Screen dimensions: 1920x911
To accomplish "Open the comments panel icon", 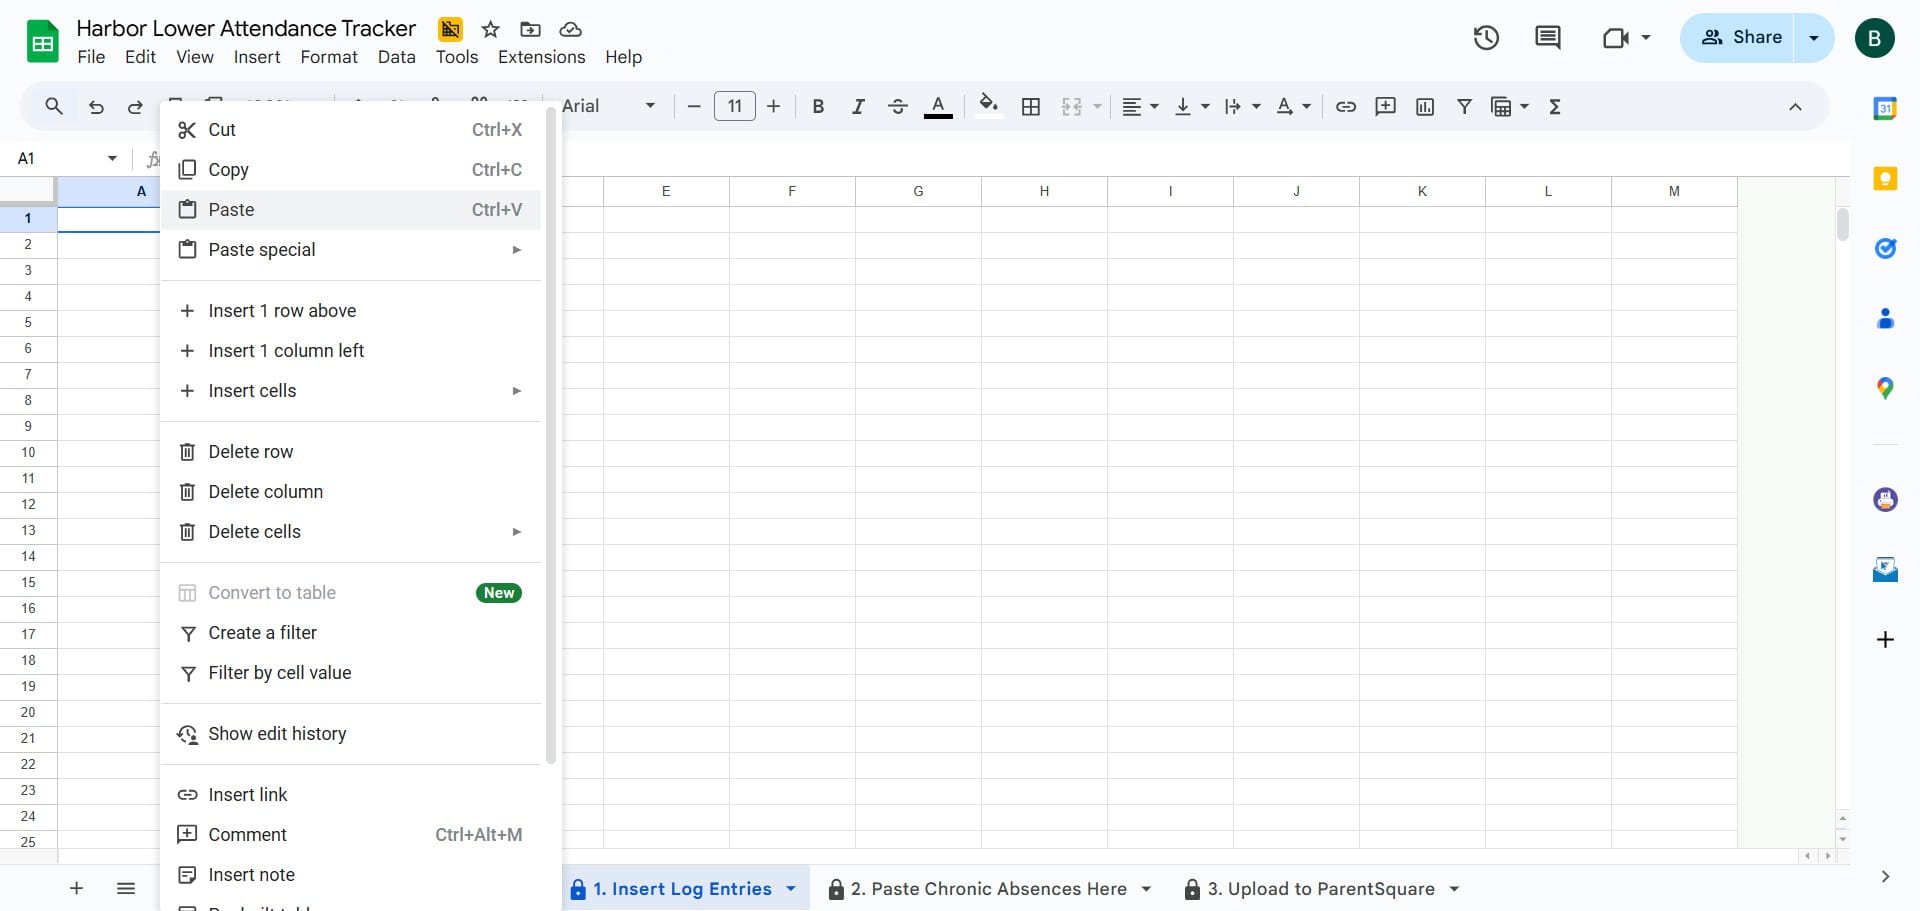I will point(1547,38).
